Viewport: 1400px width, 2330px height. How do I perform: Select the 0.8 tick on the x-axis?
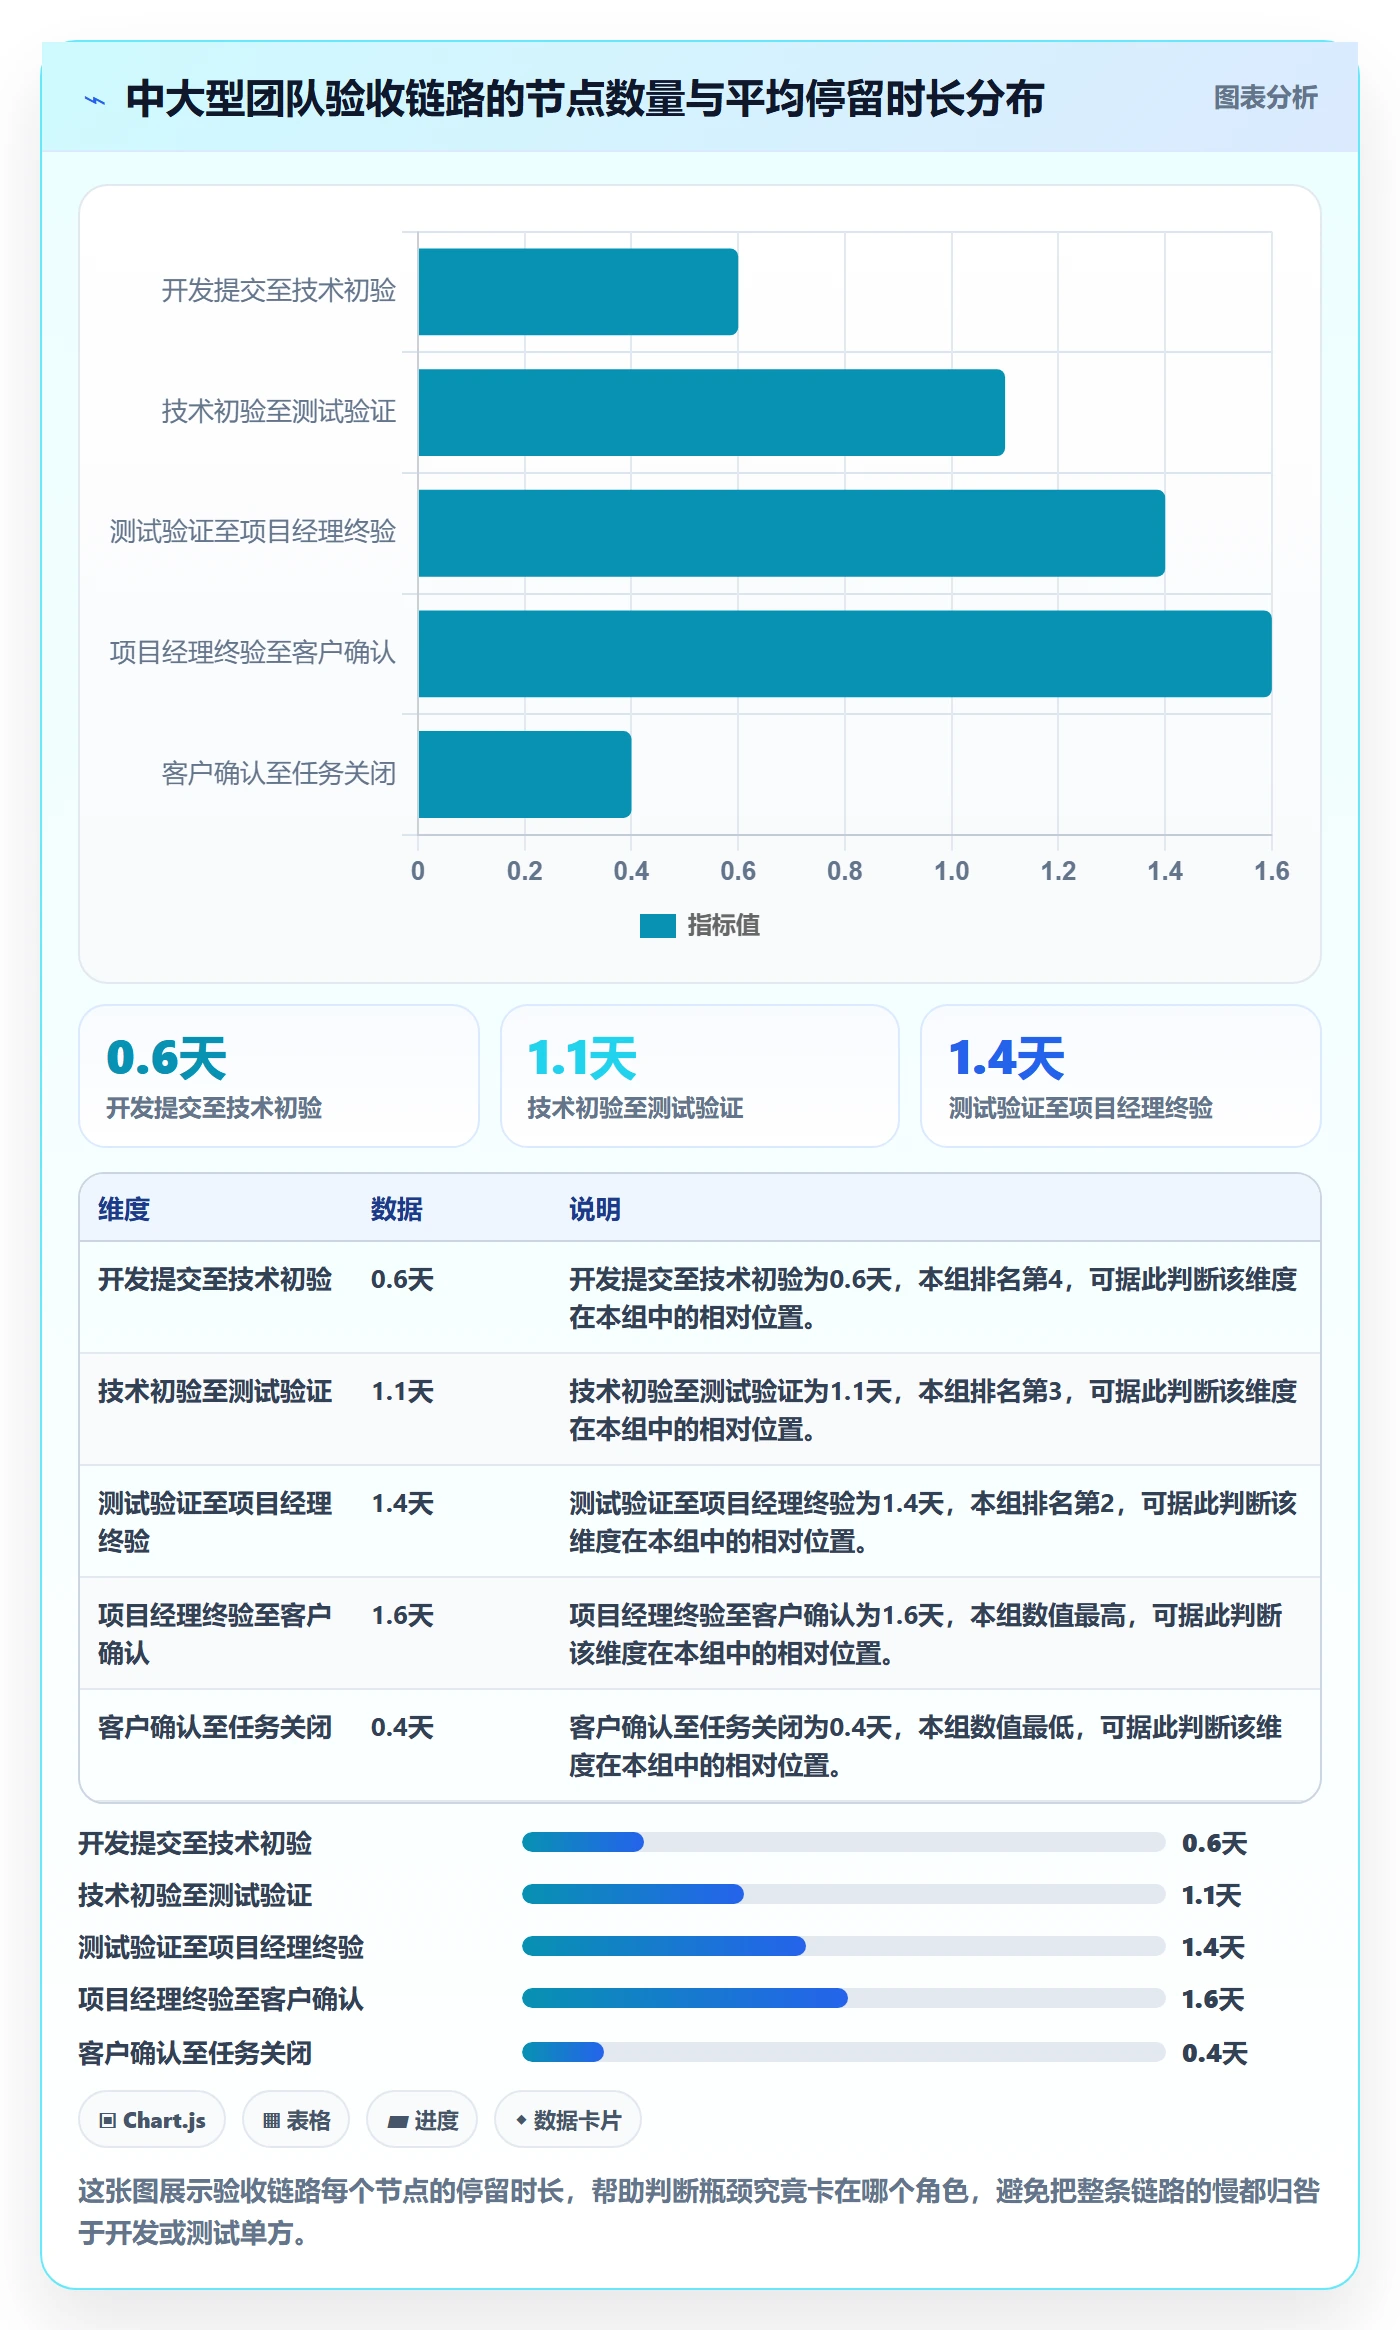845,871
